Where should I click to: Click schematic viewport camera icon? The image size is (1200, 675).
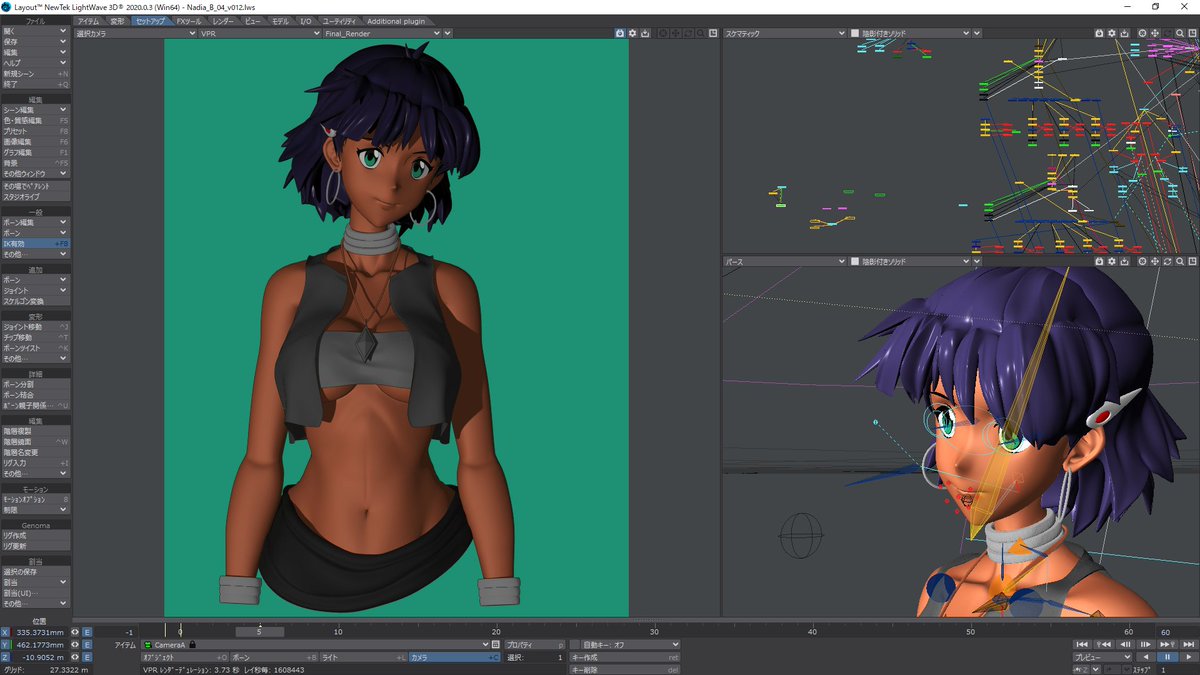tap(1098, 33)
